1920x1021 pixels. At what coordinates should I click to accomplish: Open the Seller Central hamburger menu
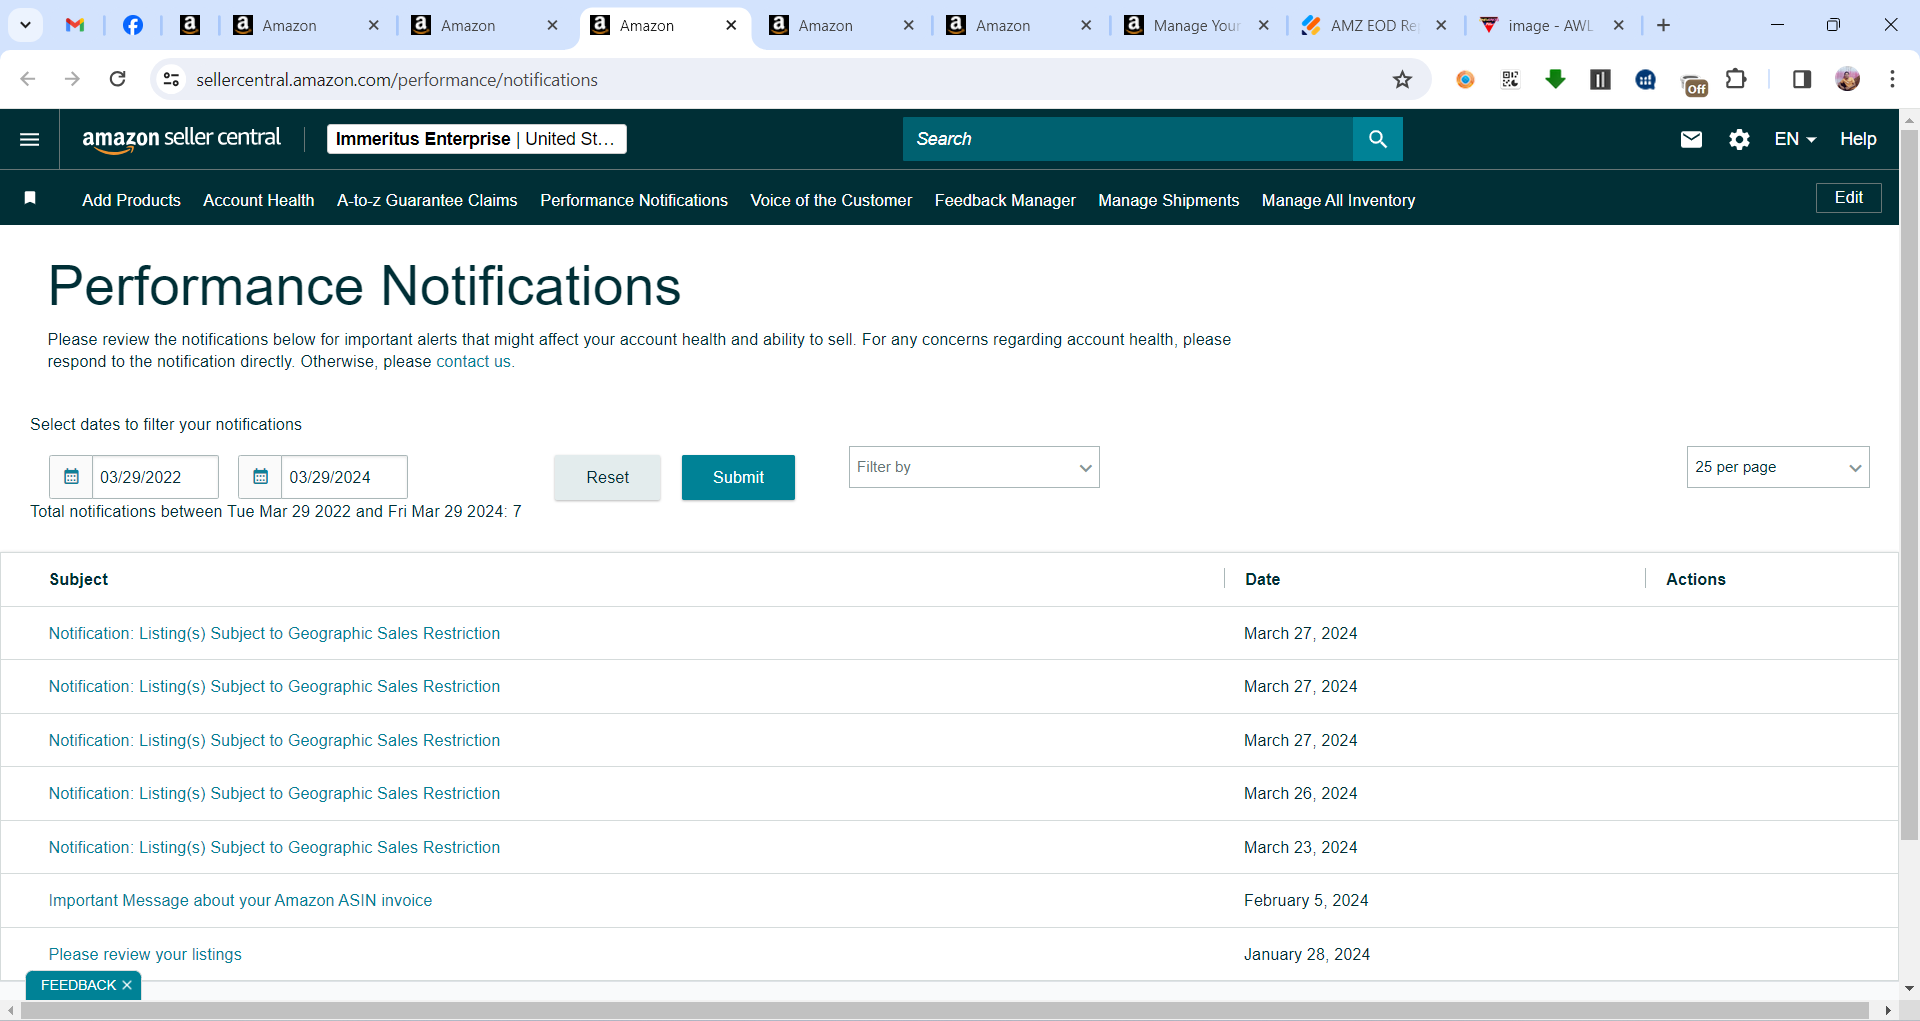click(x=30, y=139)
